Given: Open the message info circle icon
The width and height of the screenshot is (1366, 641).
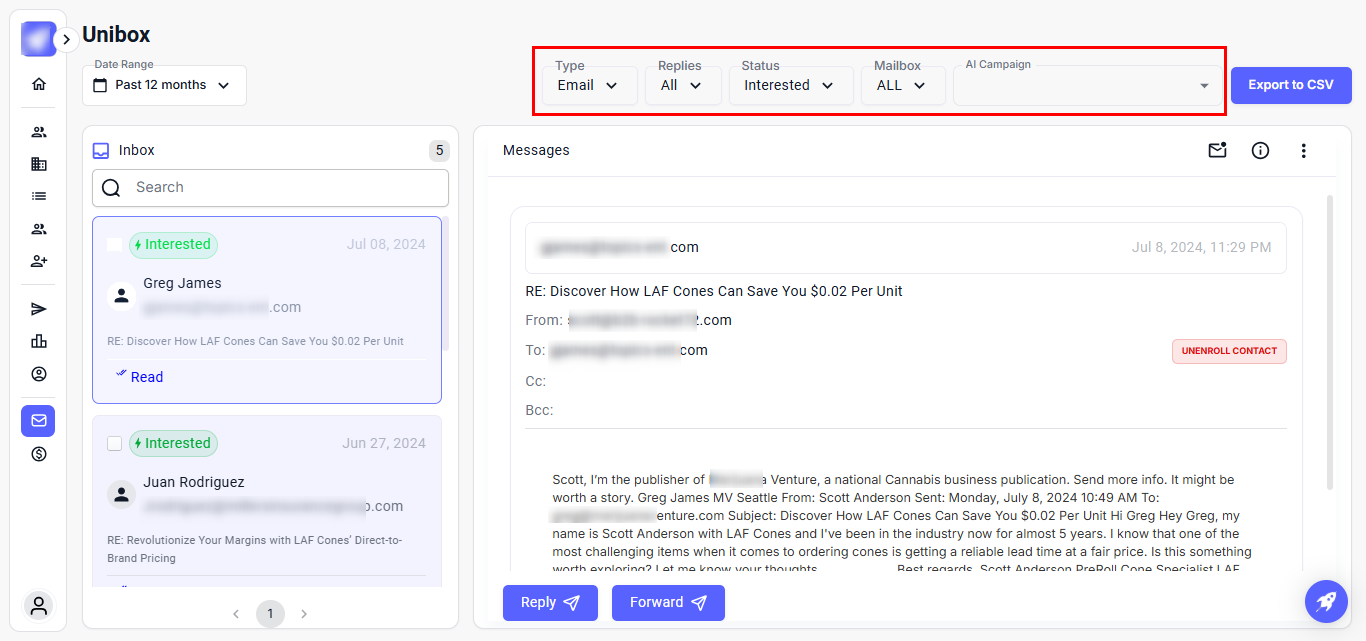Looking at the screenshot, I should [1260, 150].
